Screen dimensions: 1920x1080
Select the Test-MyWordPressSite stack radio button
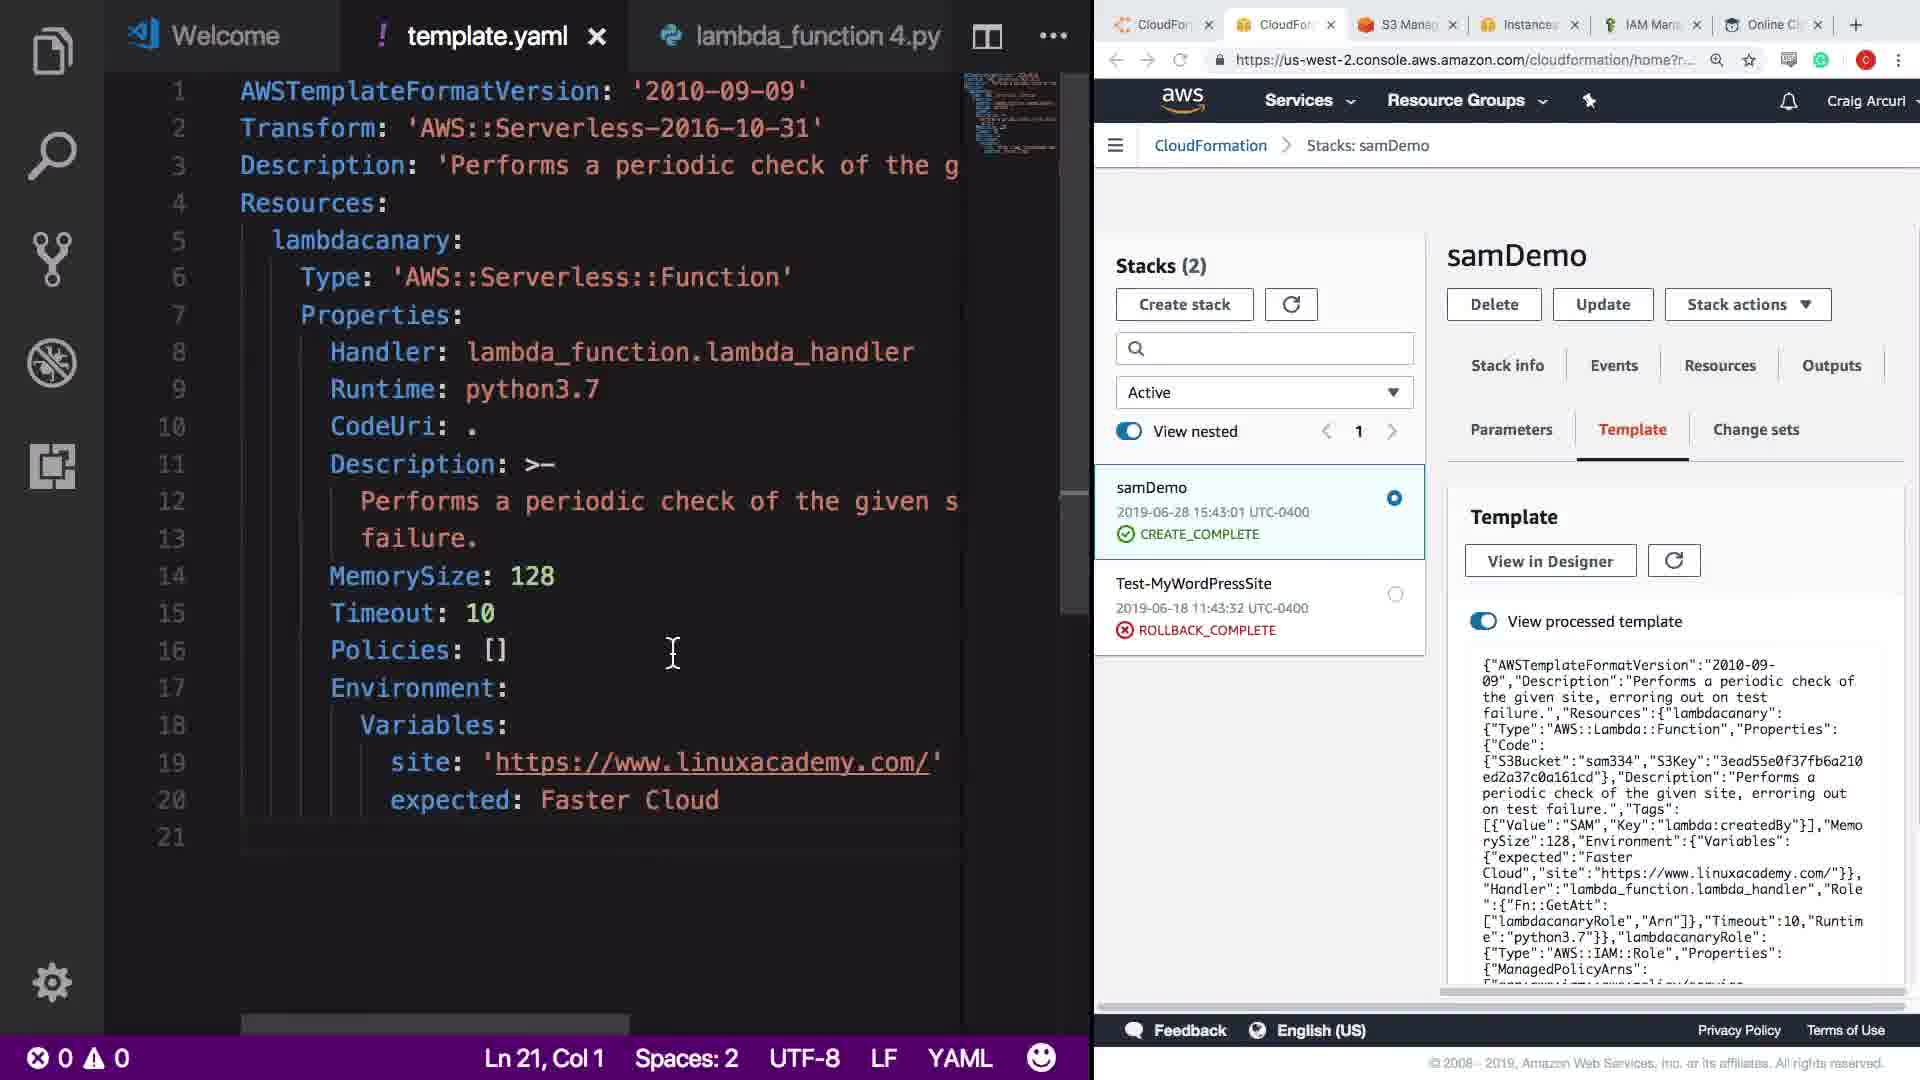coord(1395,594)
